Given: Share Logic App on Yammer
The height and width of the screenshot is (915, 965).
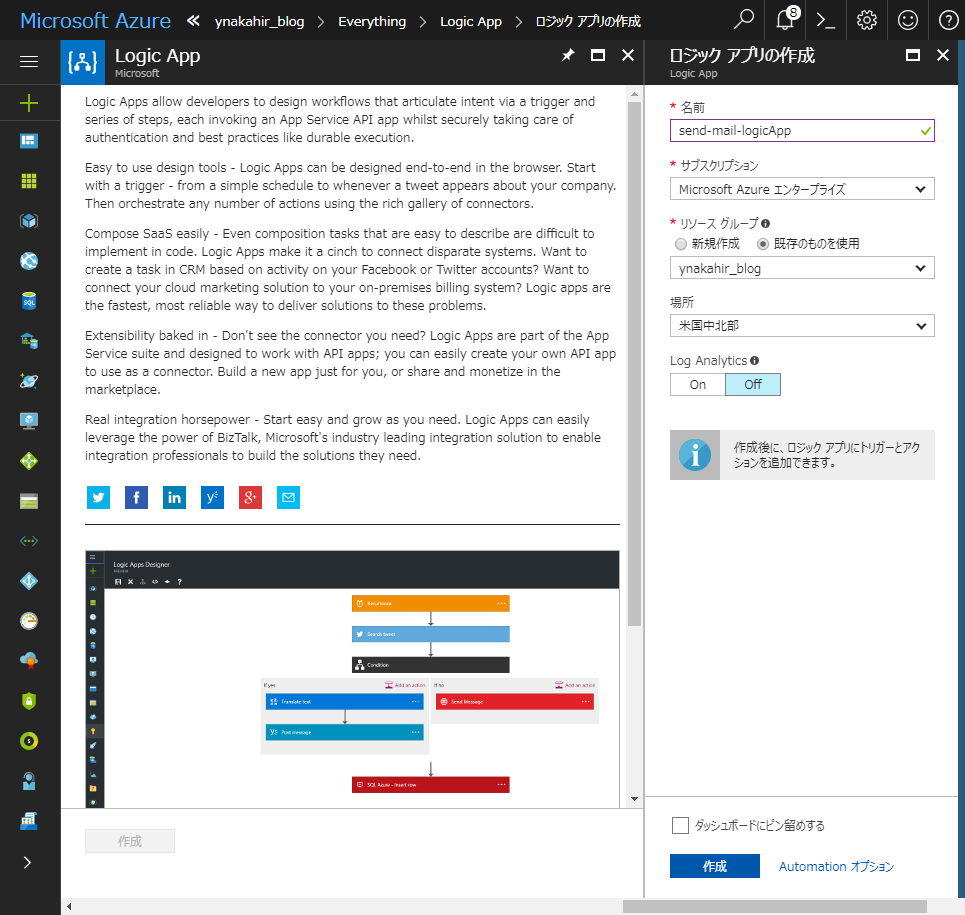Looking at the screenshot, I should 212,497.
